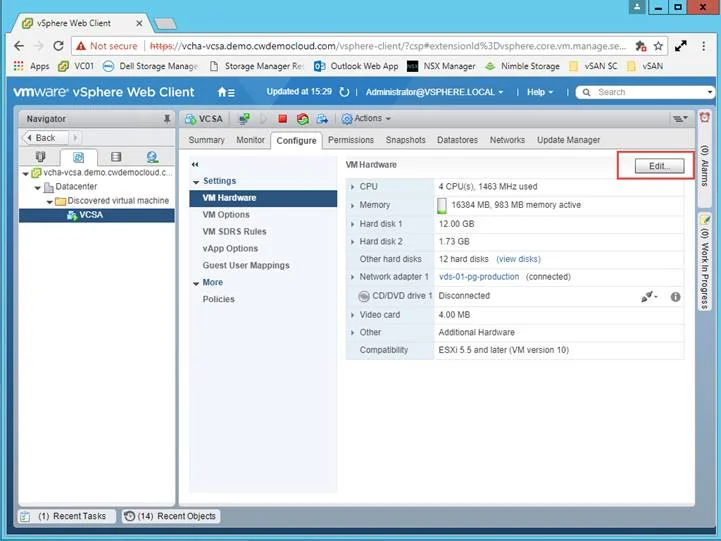This screenshot has height=541, width=721.
Task: Launch the VM console toolbar icon
Action: point(244,119)
